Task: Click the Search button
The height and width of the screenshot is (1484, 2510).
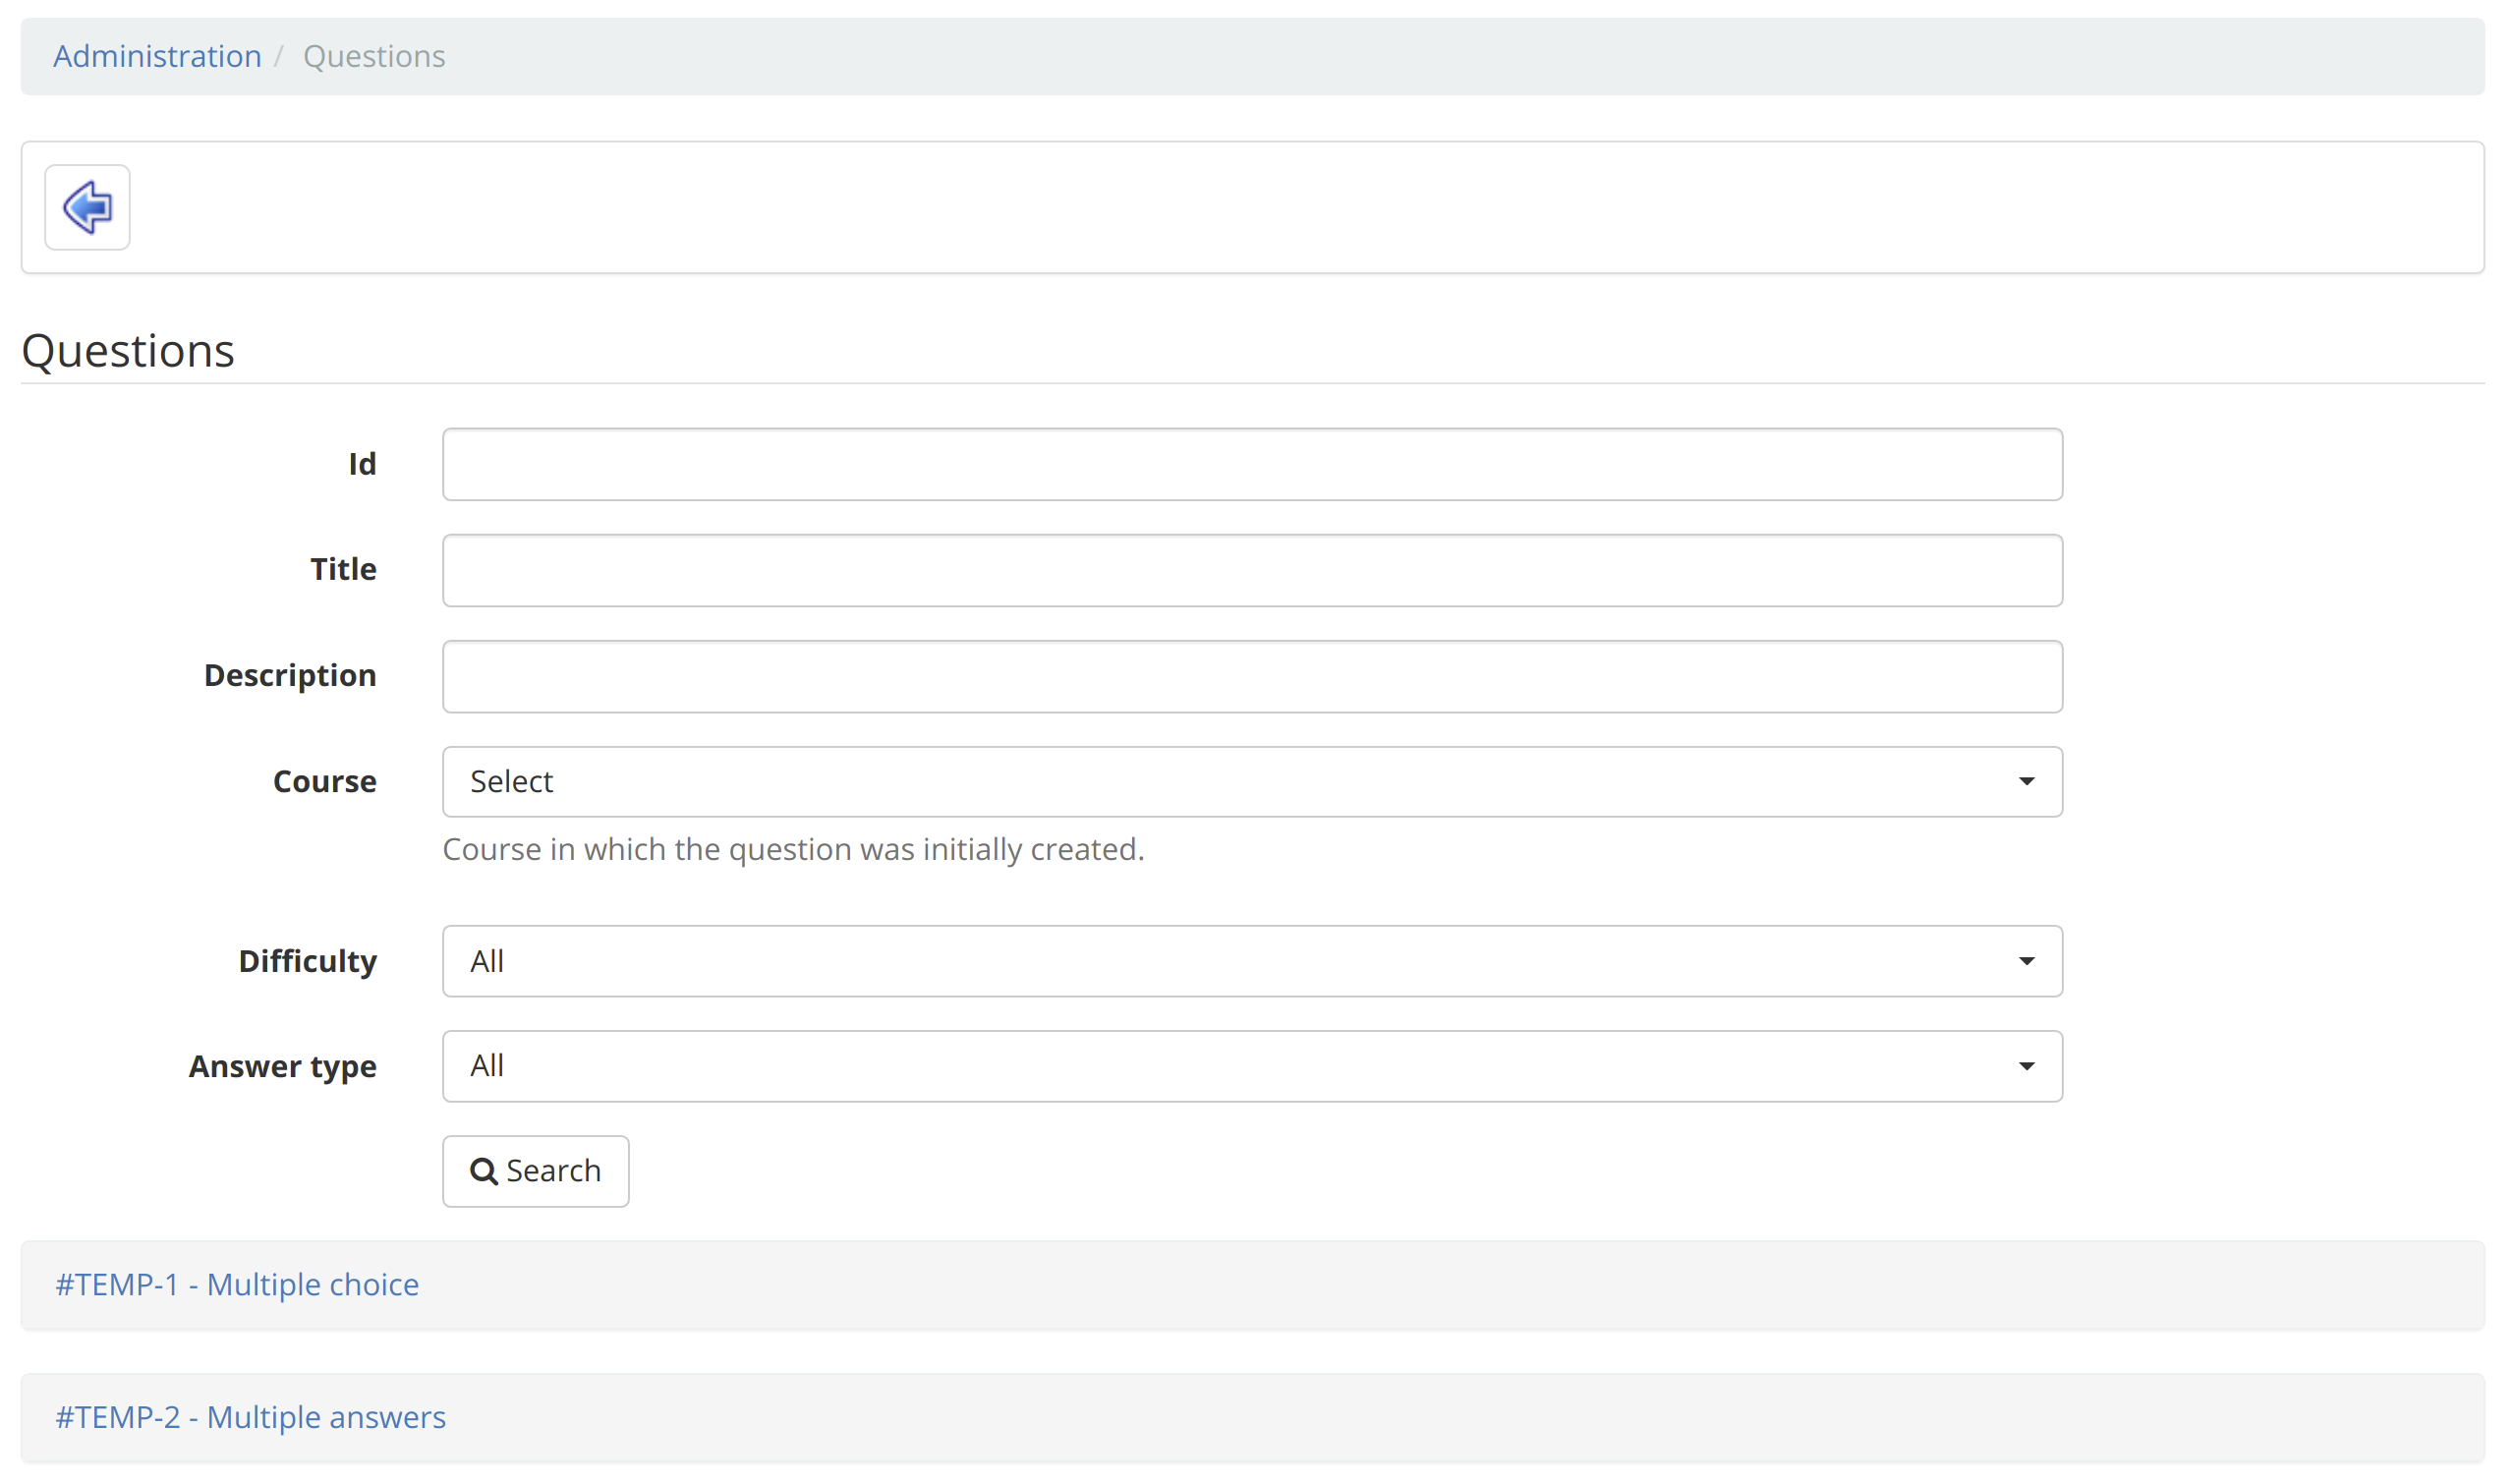Action: (536, 1170)
